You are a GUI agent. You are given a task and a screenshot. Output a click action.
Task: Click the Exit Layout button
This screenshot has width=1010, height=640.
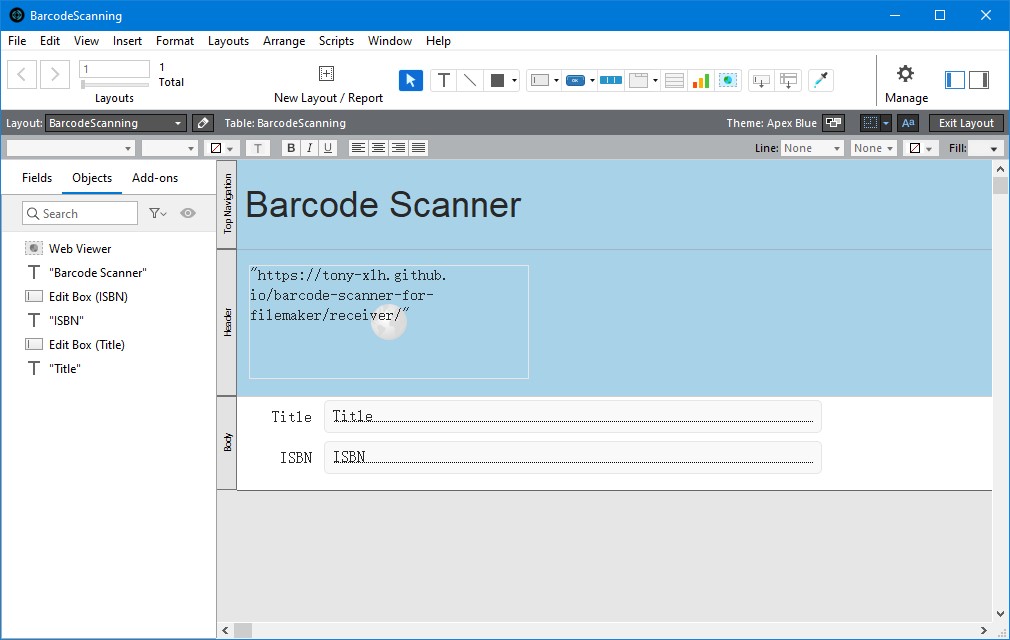click(966, 123)
